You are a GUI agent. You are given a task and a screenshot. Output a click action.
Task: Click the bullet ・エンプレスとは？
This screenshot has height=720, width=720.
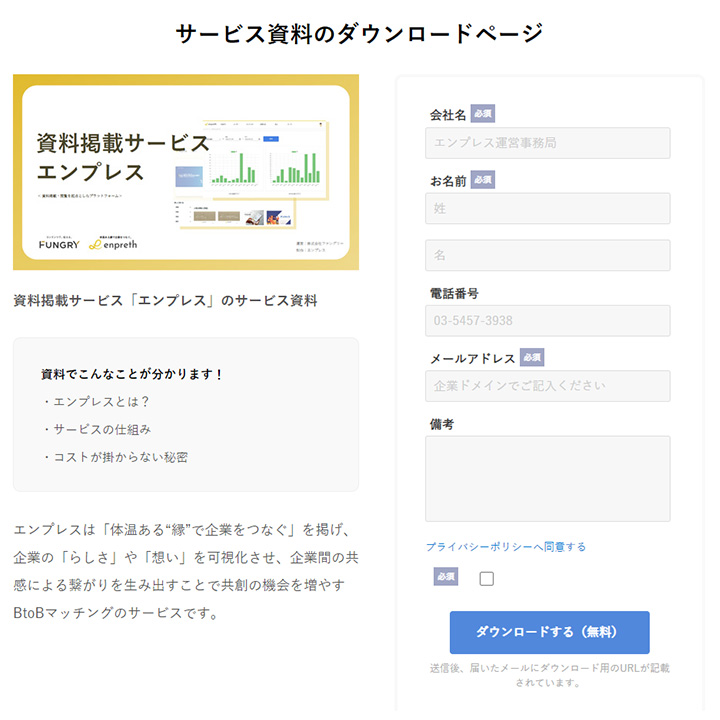[96, 402]
